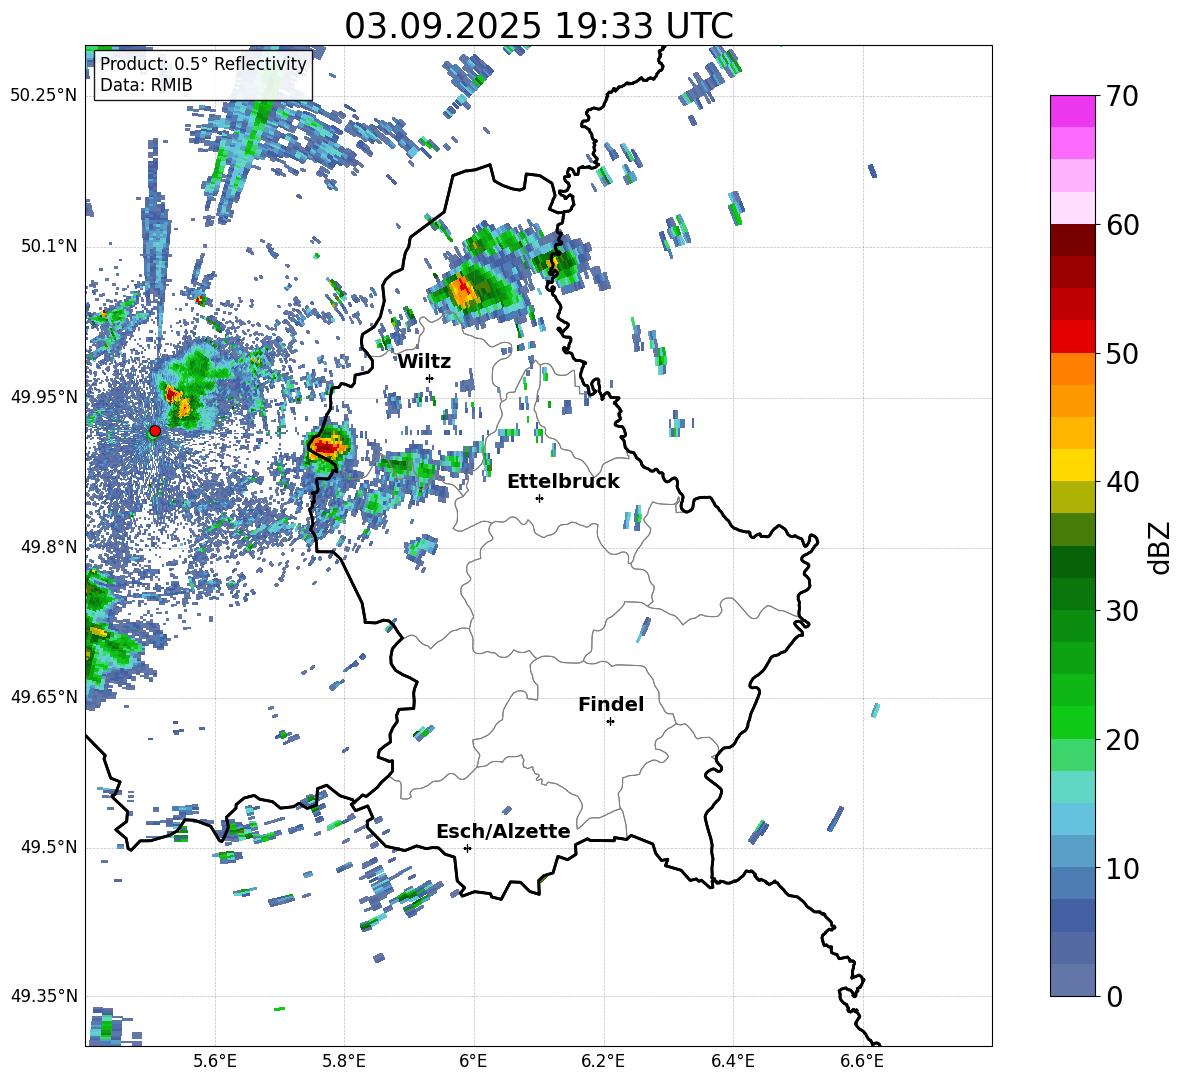Click the colorbar 60 tick label
Viewport: 1184px width, 1081px height.
[1123, 225]
